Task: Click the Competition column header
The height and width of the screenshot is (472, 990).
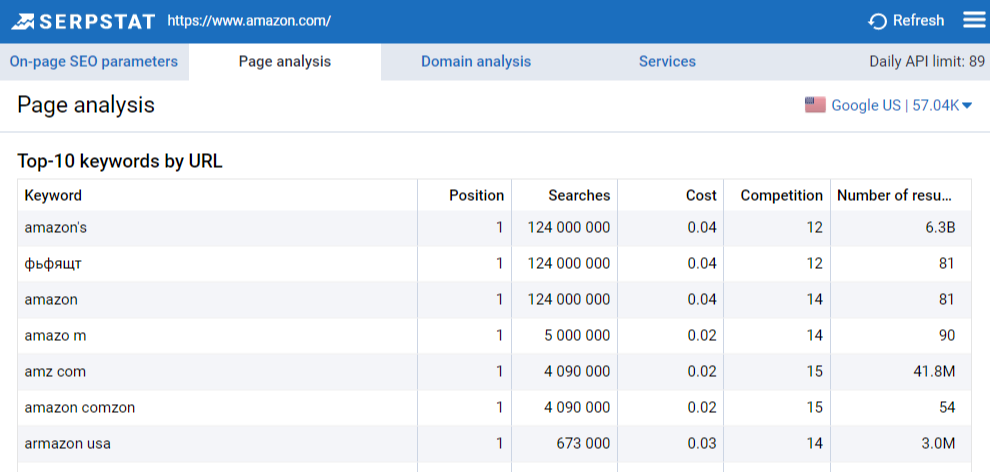Action: coord(782,196)
